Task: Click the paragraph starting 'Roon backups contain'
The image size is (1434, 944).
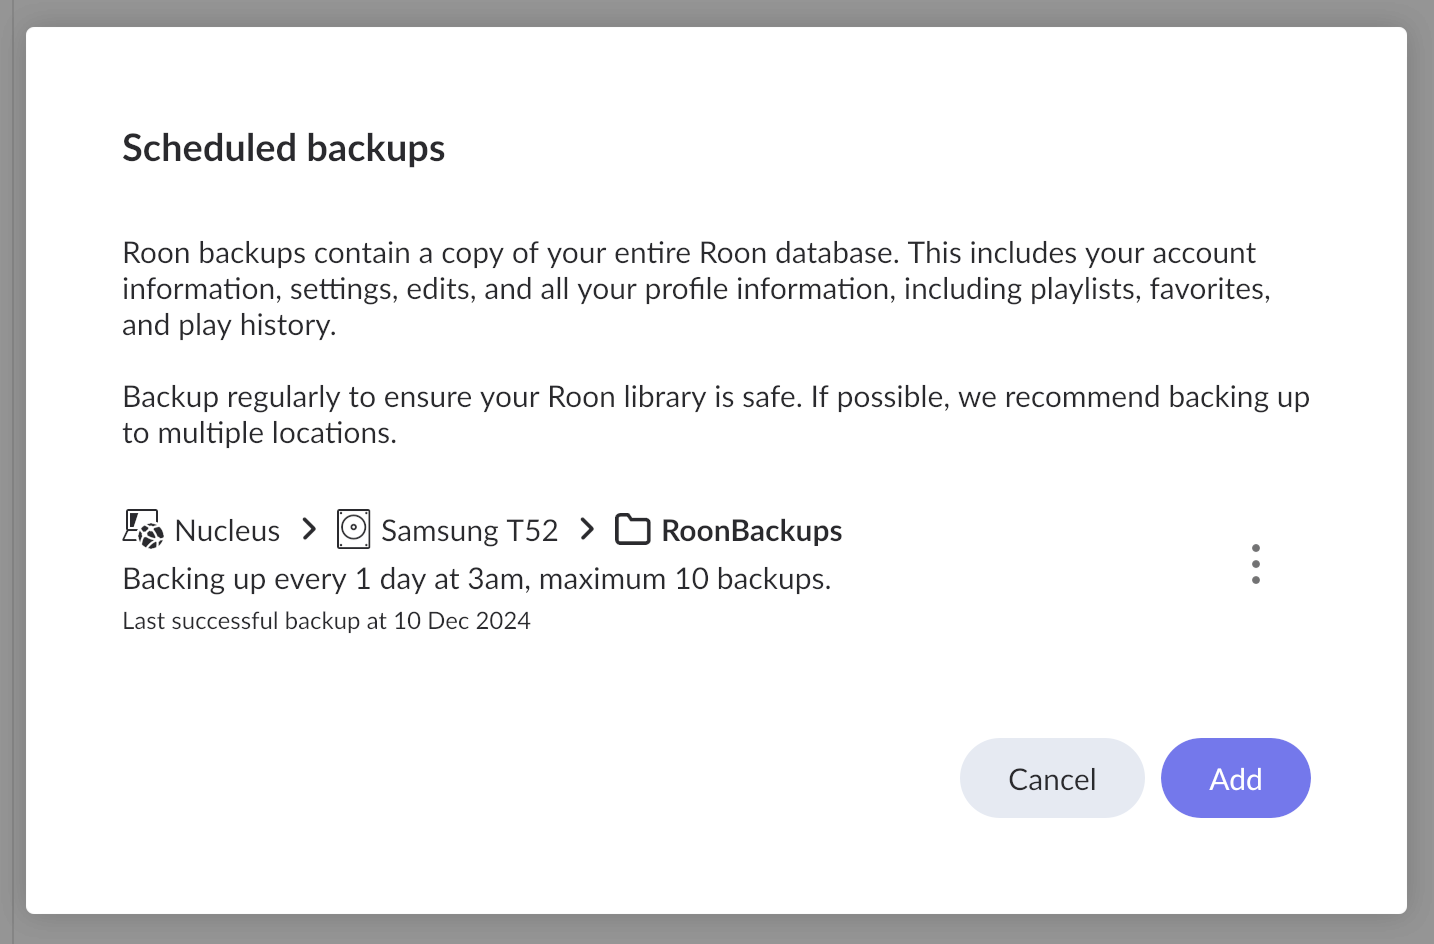Action: click(x=696, y=288)
